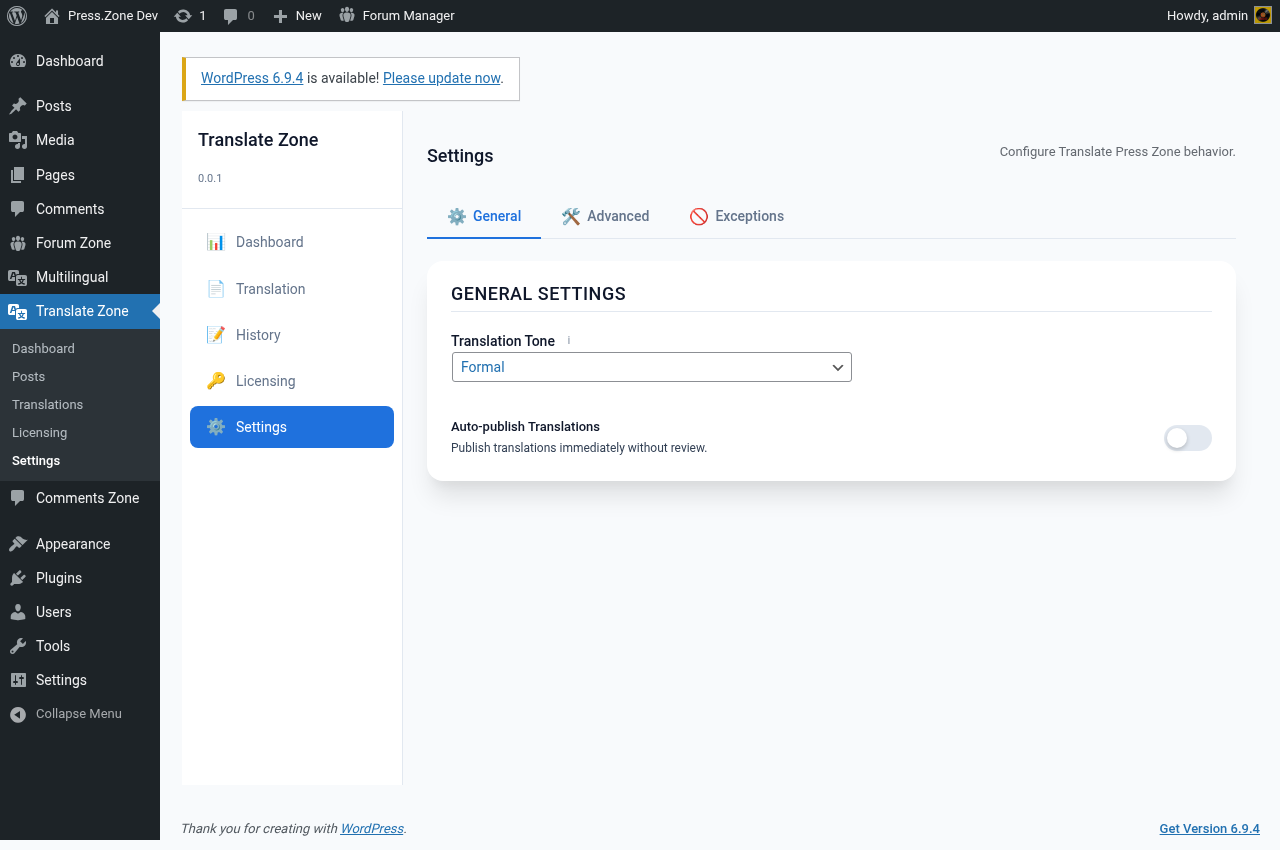Click the WordPress Settings sliders icon
Image resolution: width=1280 pixels, height=850 pixels.
click(x=18, y=680)
